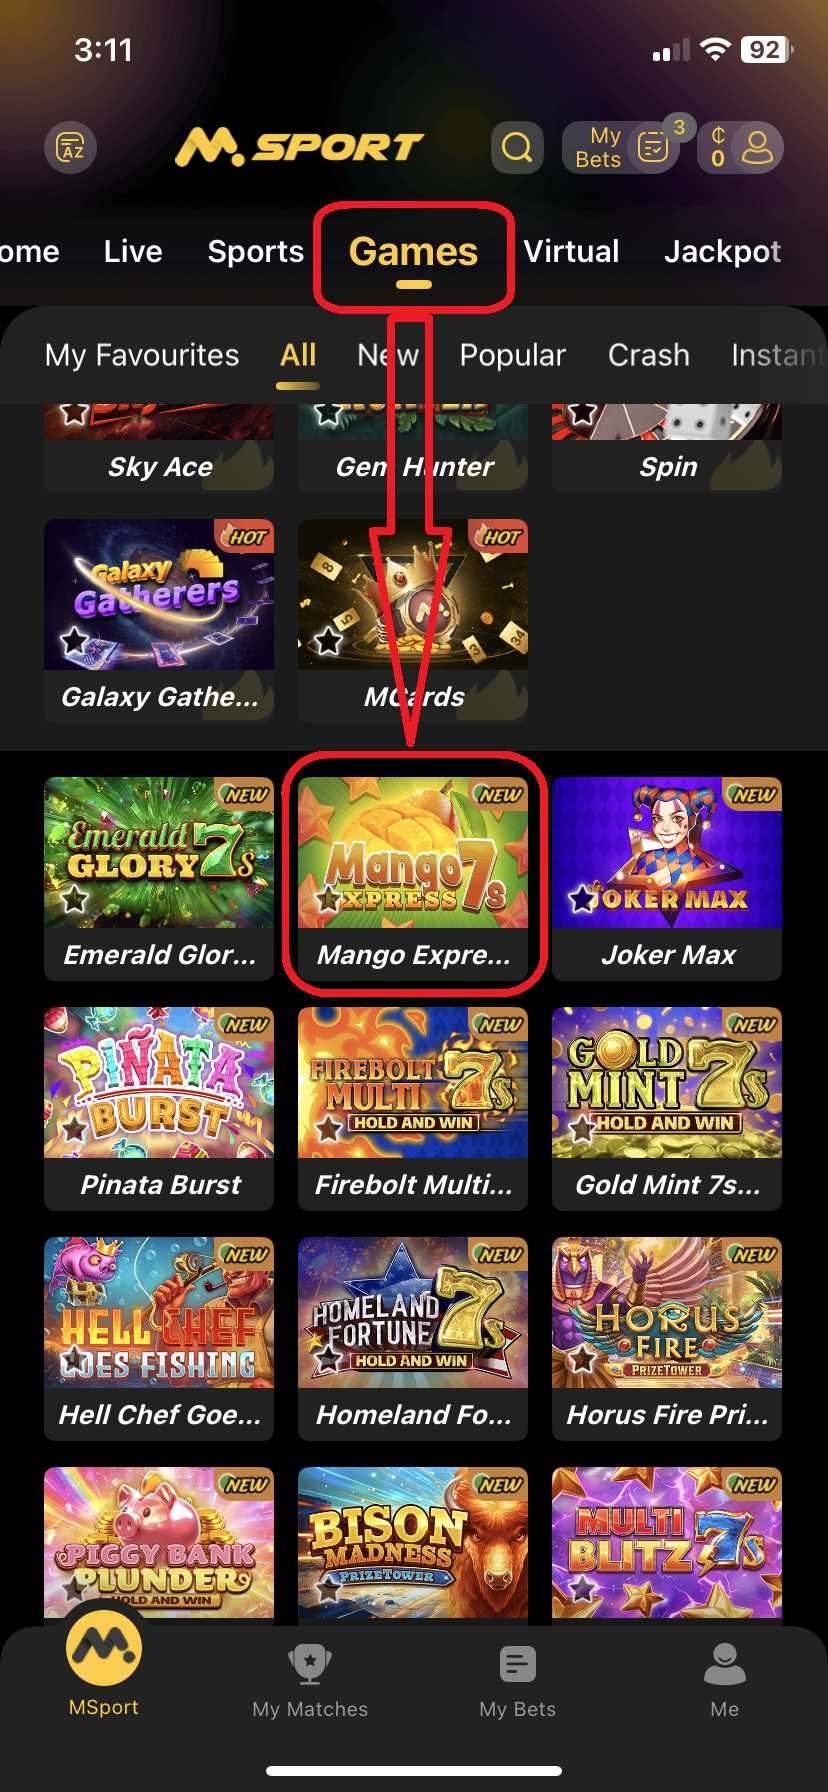Screen dimensions: 828x1792
Task: Select the Crash games filter
Action: pos(649,355)
